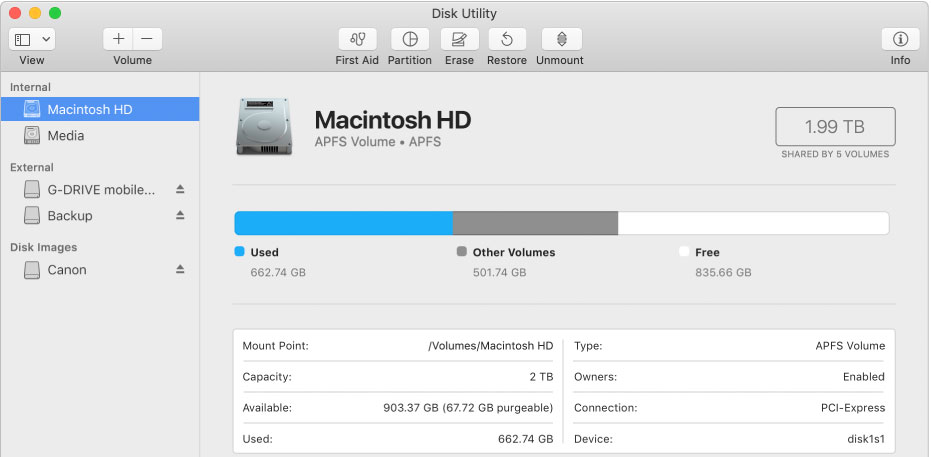Screen dimensions: 931x457
Task: Click the 662.74 GB value under Used legend
Action: [278, 272]
